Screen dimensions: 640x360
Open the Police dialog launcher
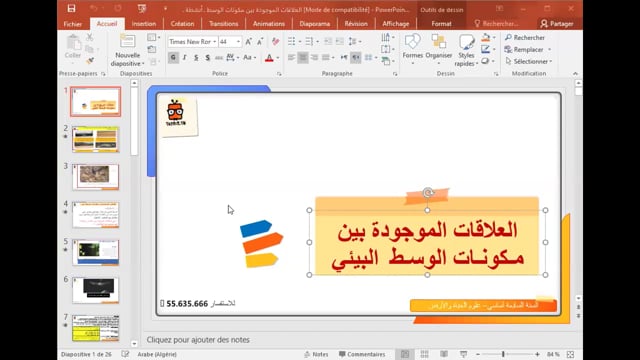tap(279, 74)
